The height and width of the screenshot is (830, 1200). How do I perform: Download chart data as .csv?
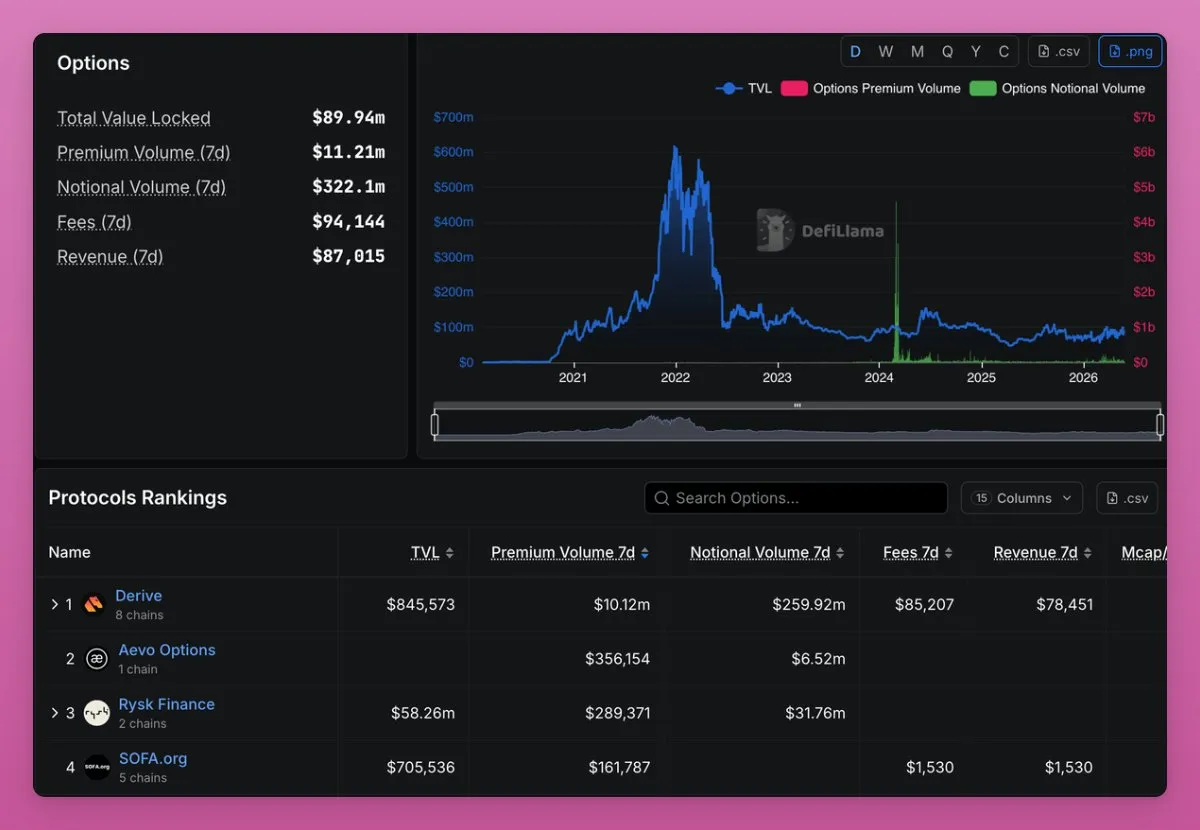click(1059, 52)
